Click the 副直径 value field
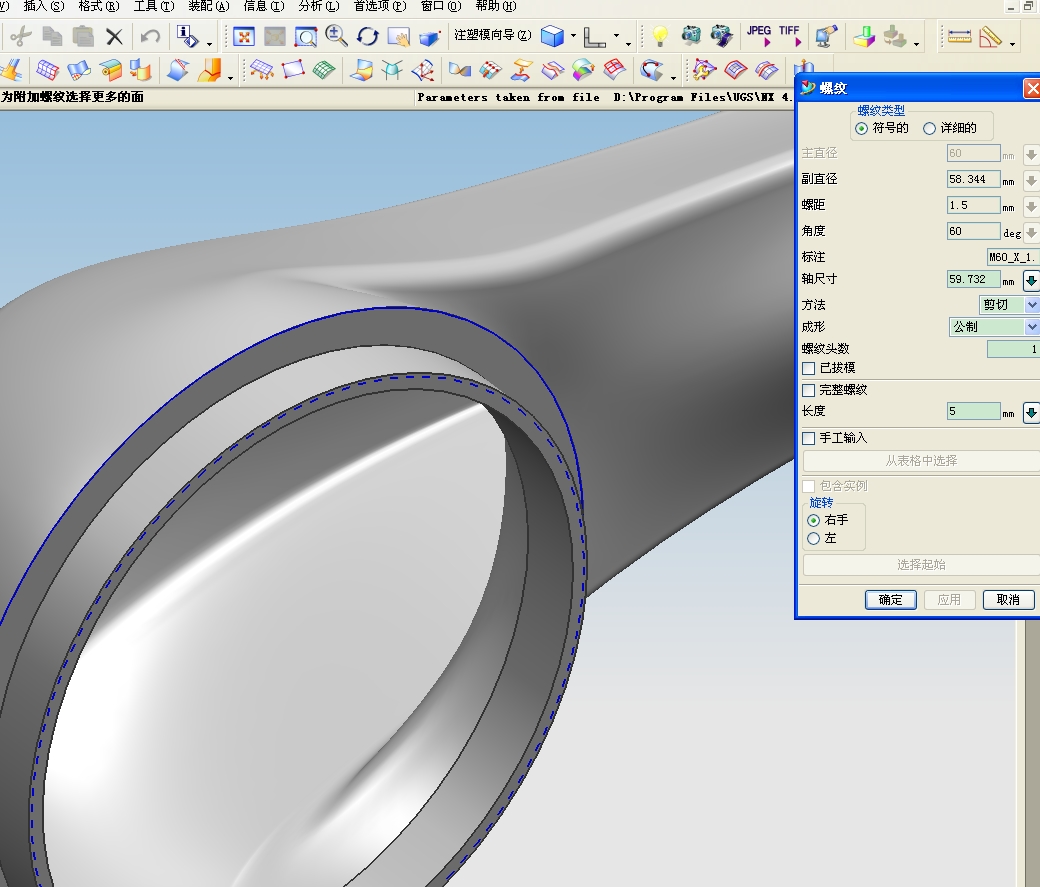1040x887 pixels. (x=973, y=179)
